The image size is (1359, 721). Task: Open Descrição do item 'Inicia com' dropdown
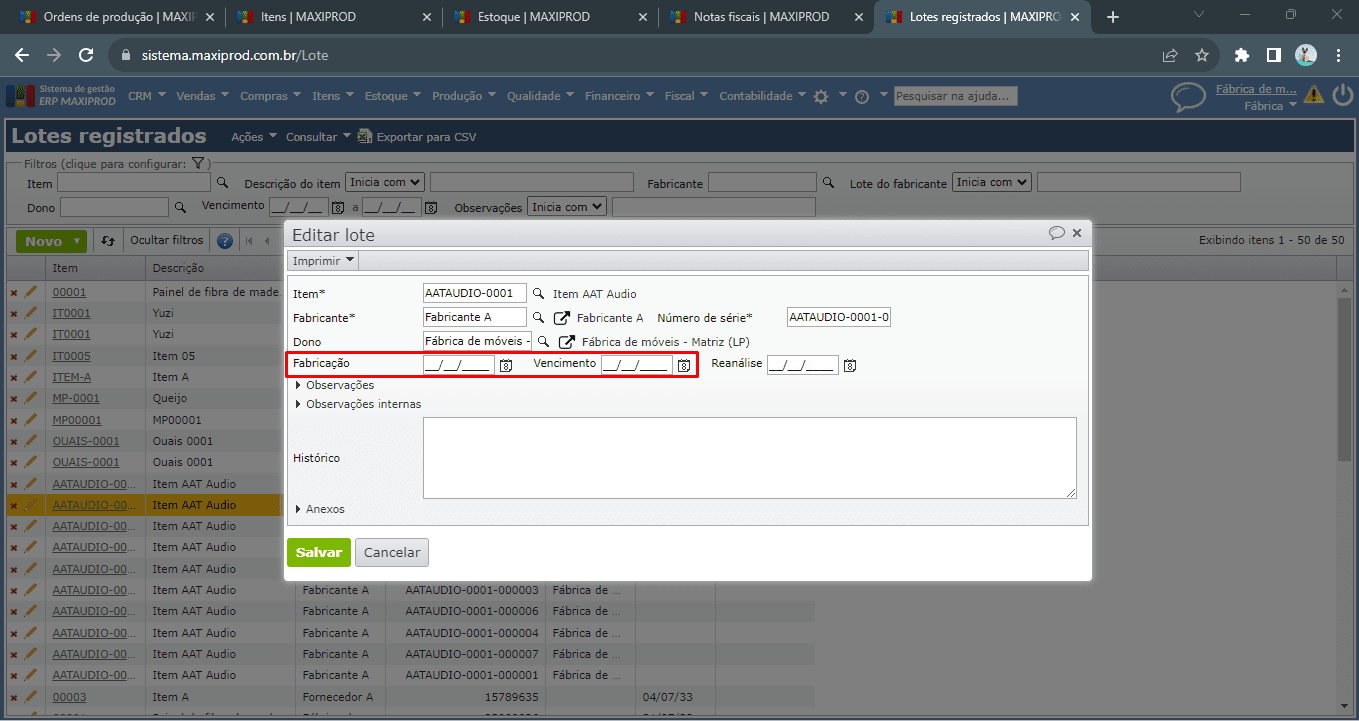(x=385, y=182)
